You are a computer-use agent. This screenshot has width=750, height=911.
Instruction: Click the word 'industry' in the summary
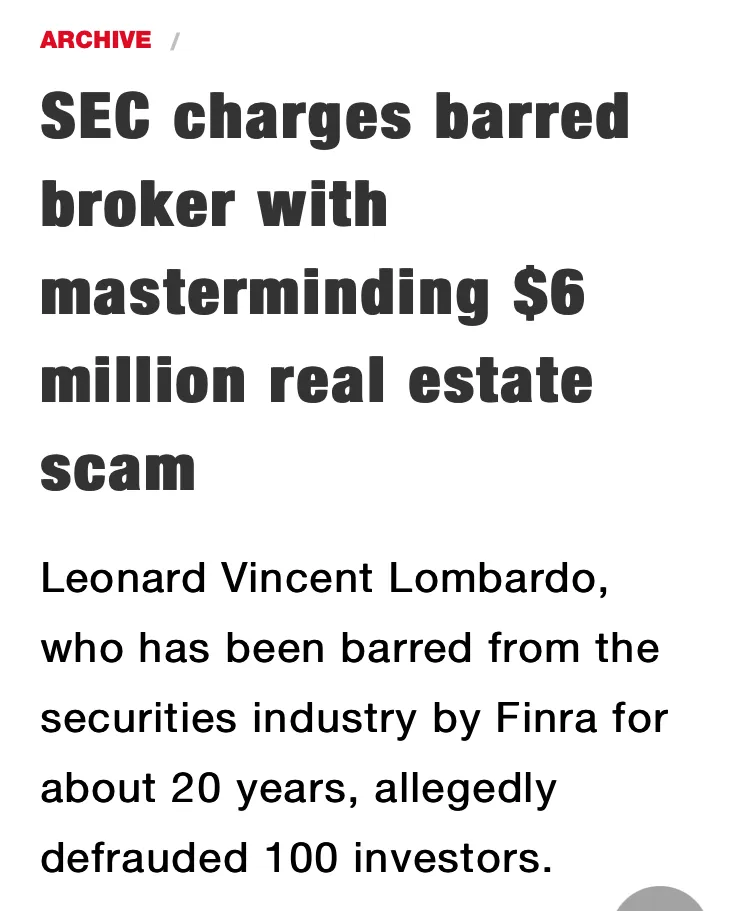(x=335, y=719)
